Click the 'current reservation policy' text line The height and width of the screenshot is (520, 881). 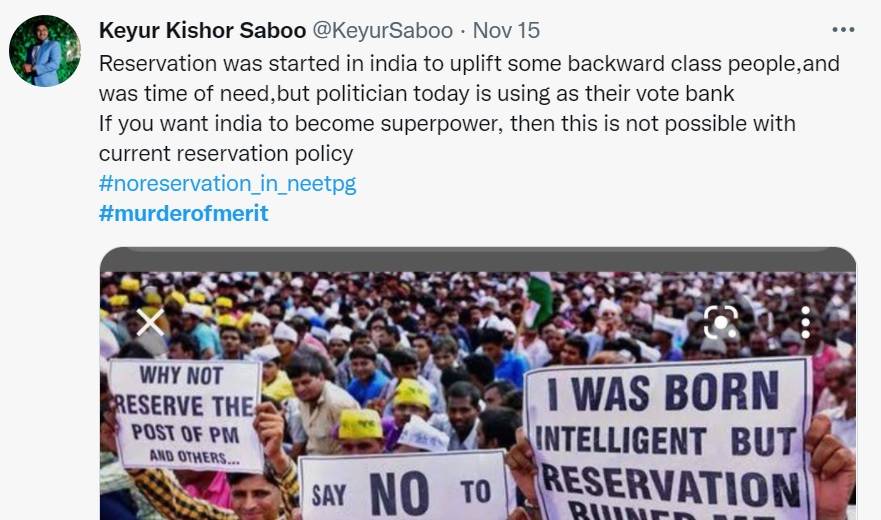coord(226,154)
